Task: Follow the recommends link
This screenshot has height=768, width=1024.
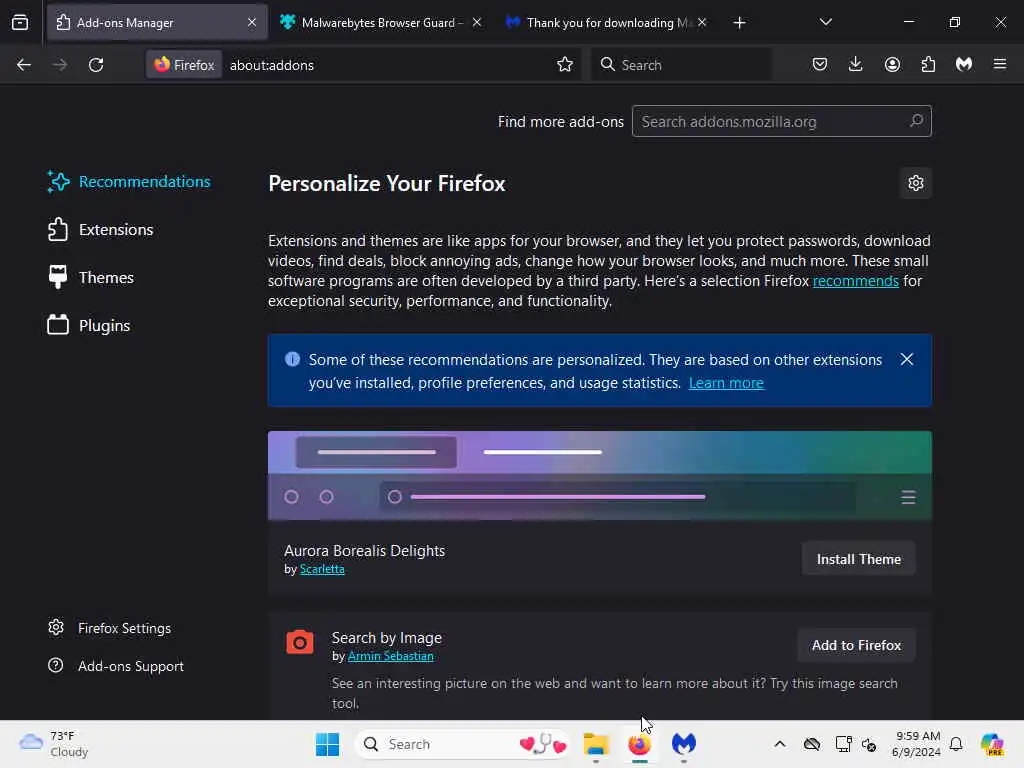Action: pyautogui.click(x=856, y=281)
